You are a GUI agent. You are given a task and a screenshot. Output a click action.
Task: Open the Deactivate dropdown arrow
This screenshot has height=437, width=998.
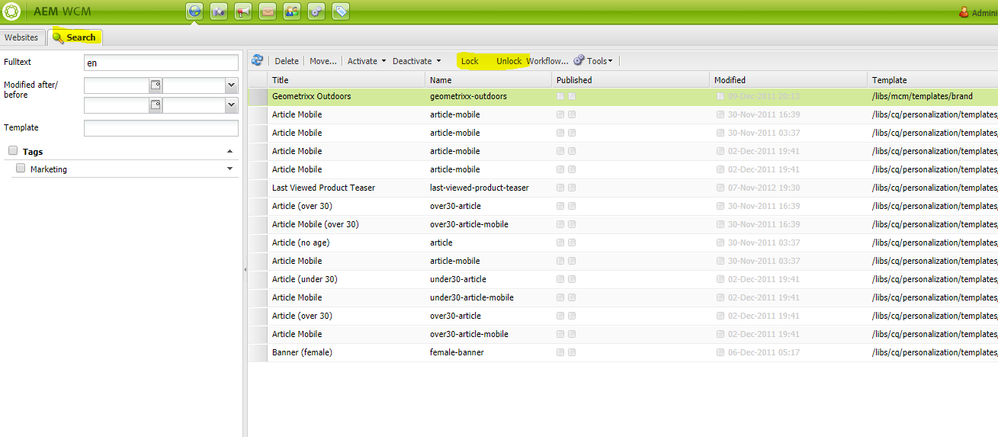(439, 61)
